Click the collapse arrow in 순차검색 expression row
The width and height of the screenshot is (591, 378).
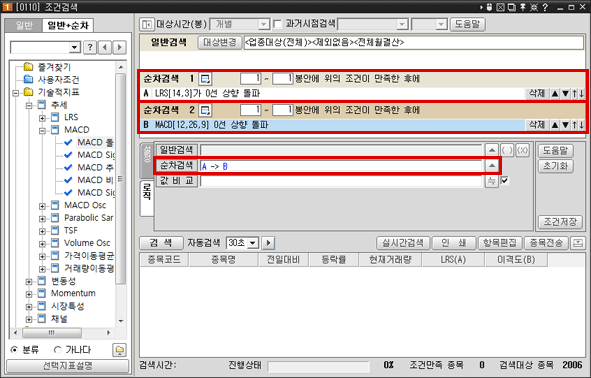pyautogui.click(x=491, y=165)
